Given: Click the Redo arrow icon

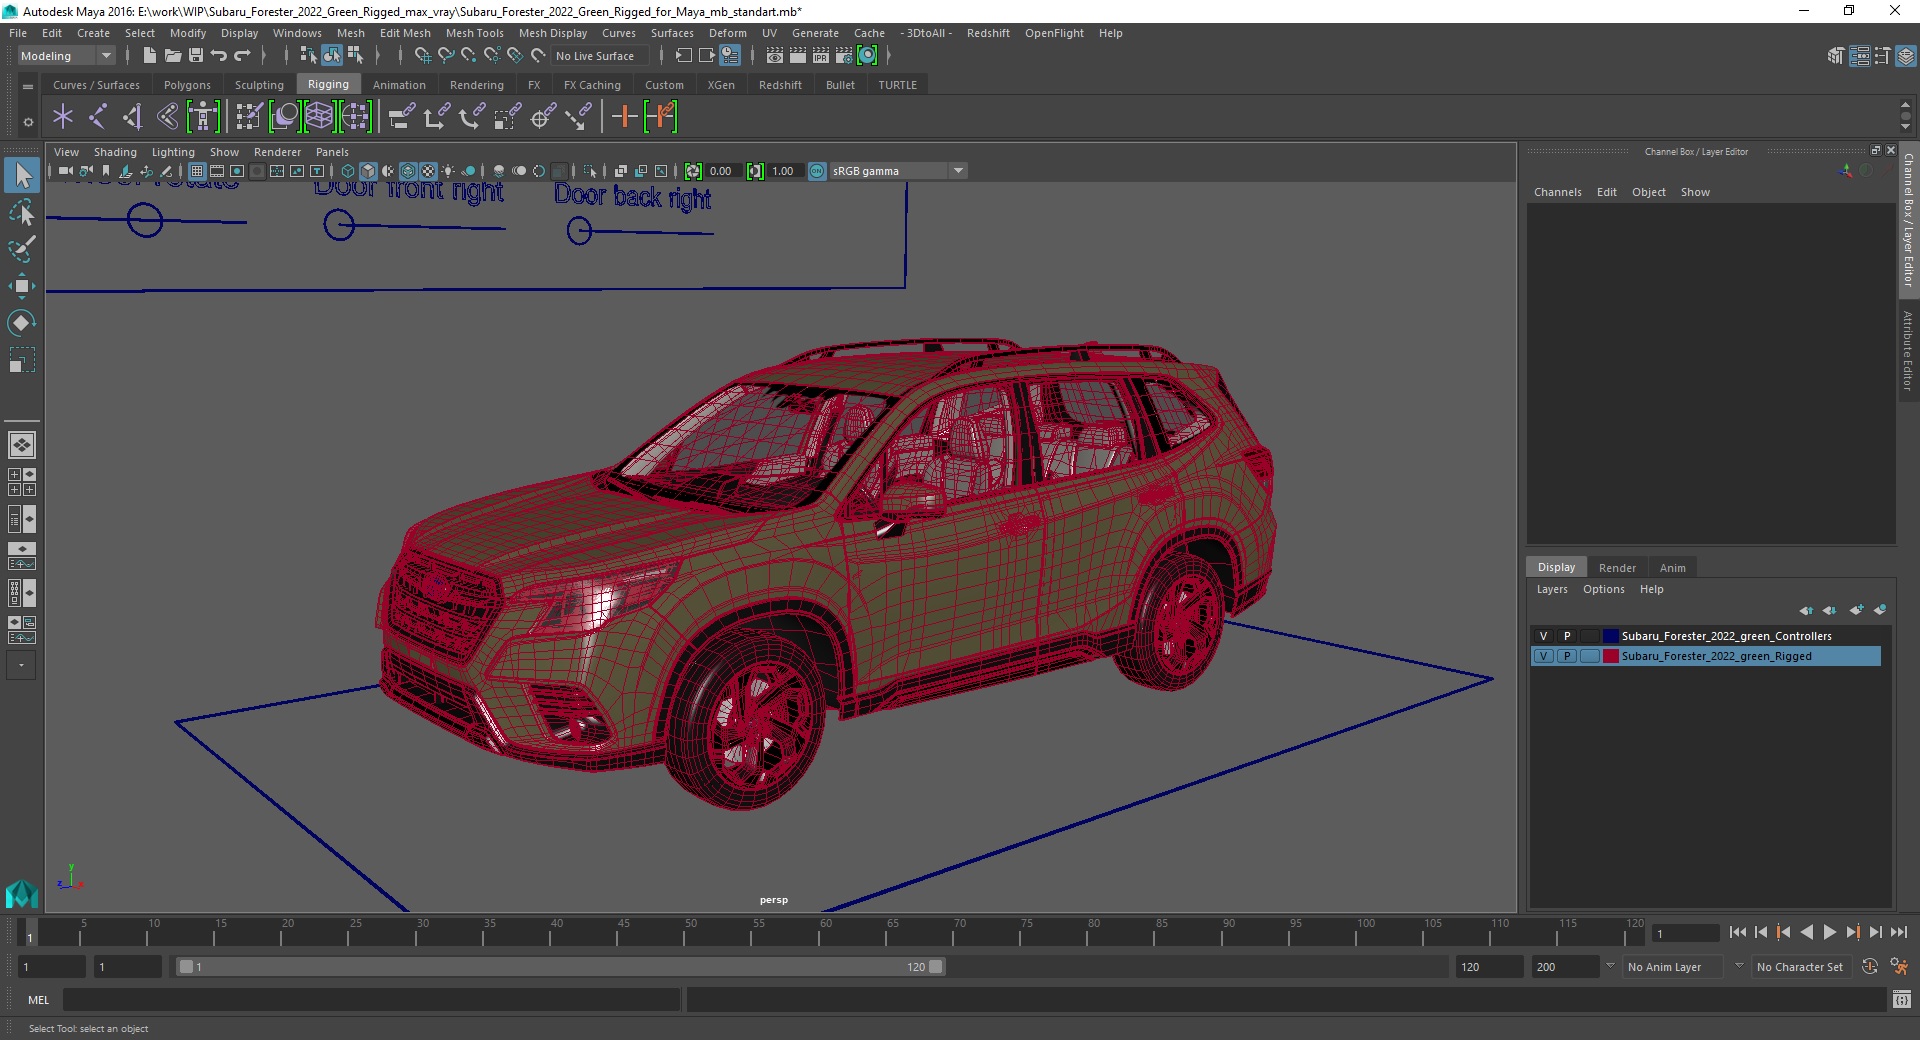Looking at the screenshot, I should pos(242,56).
